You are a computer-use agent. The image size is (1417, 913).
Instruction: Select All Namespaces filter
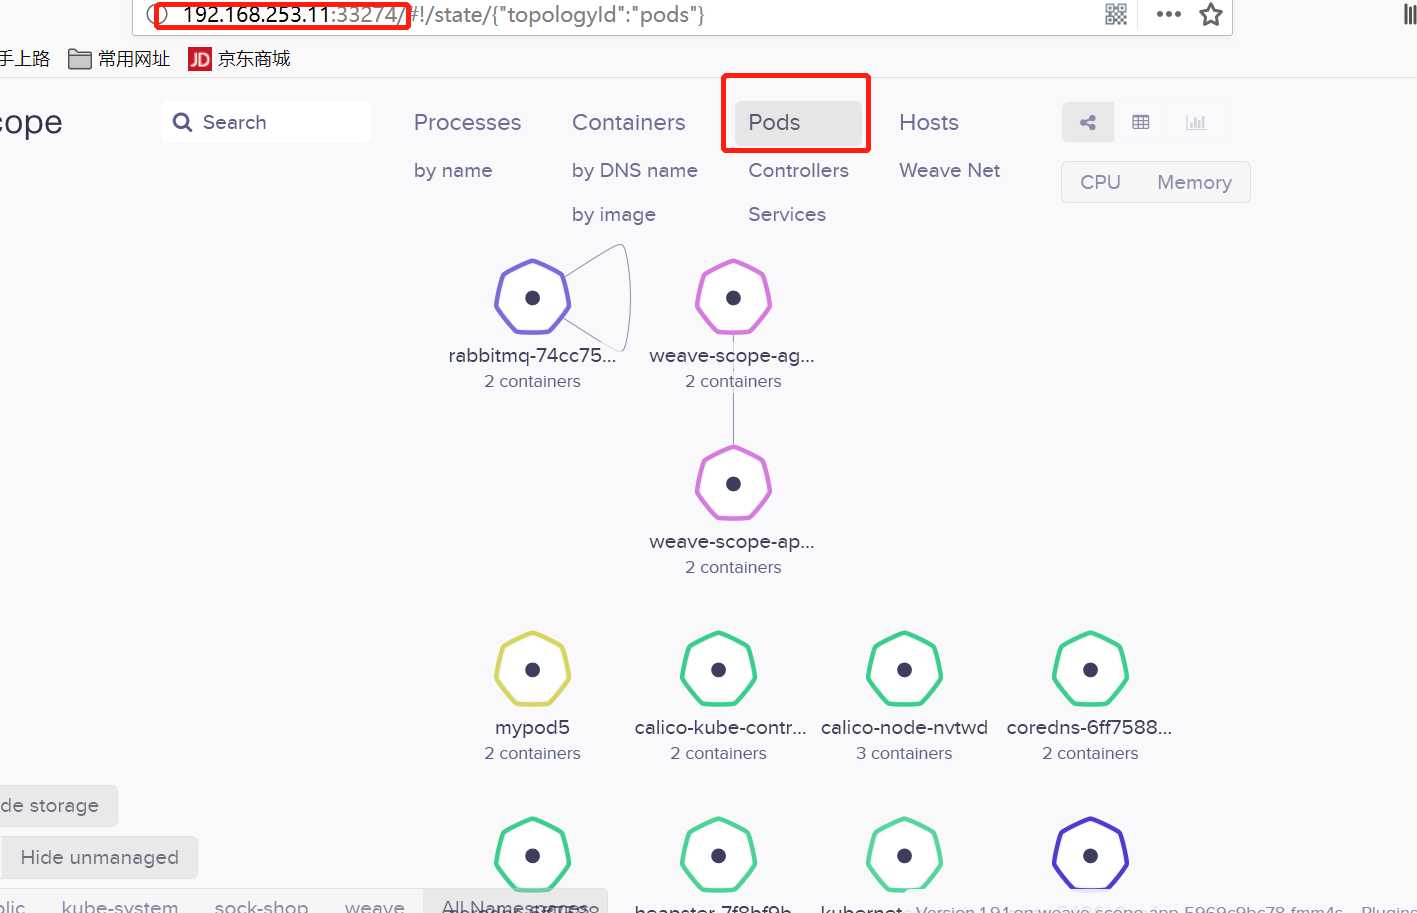(x=515, y=902)
